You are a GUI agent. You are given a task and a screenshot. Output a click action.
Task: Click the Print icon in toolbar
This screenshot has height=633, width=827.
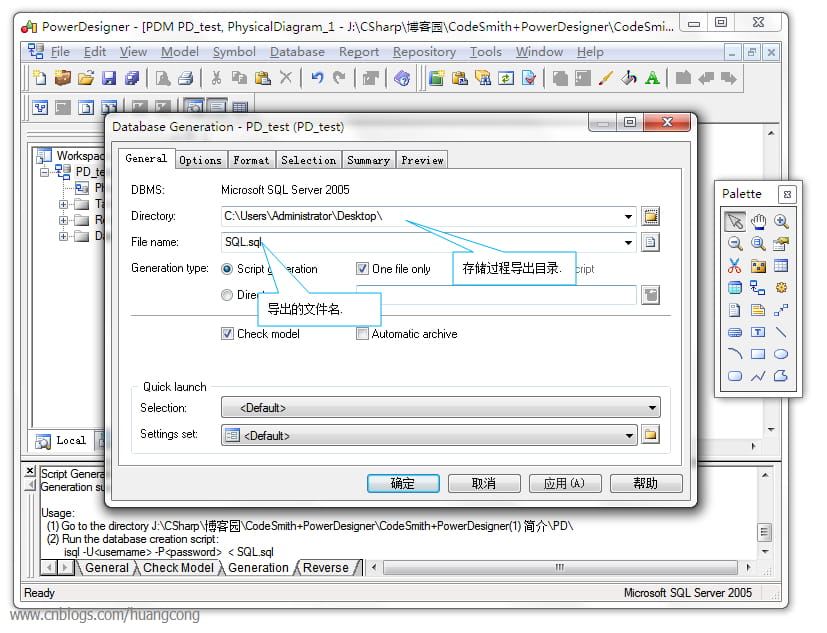tap(186, 78)
